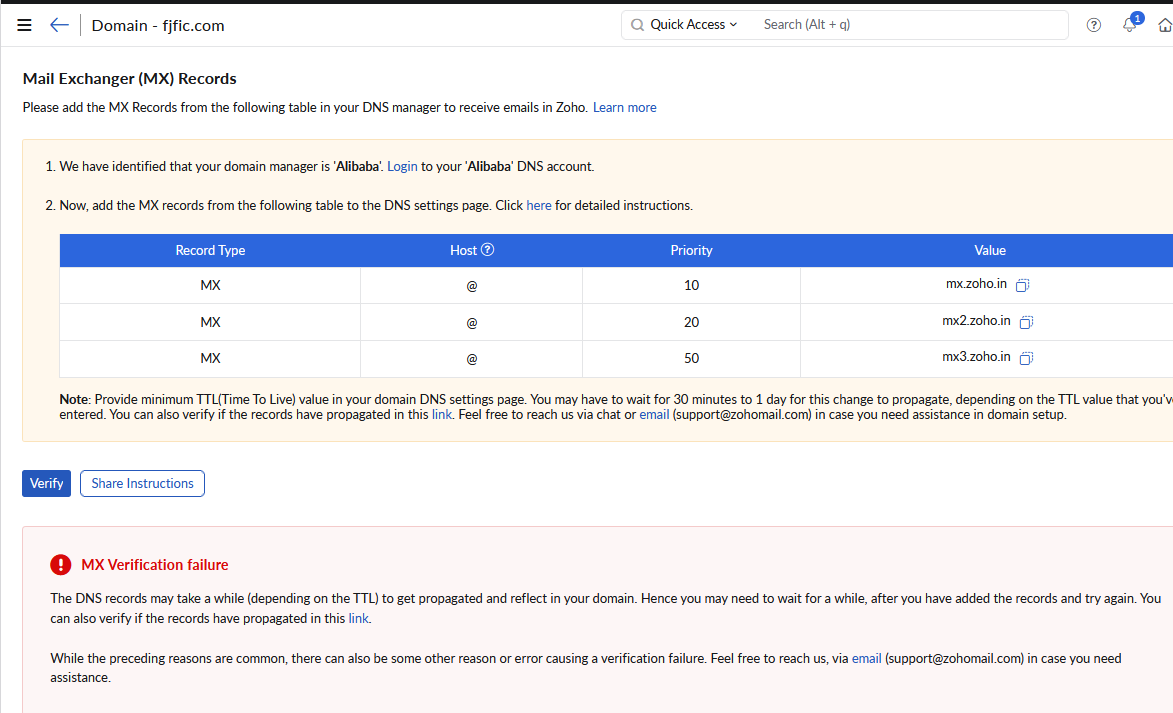Click Host column help icon
Screen dimensions: 1173x713
coord(488,250)
